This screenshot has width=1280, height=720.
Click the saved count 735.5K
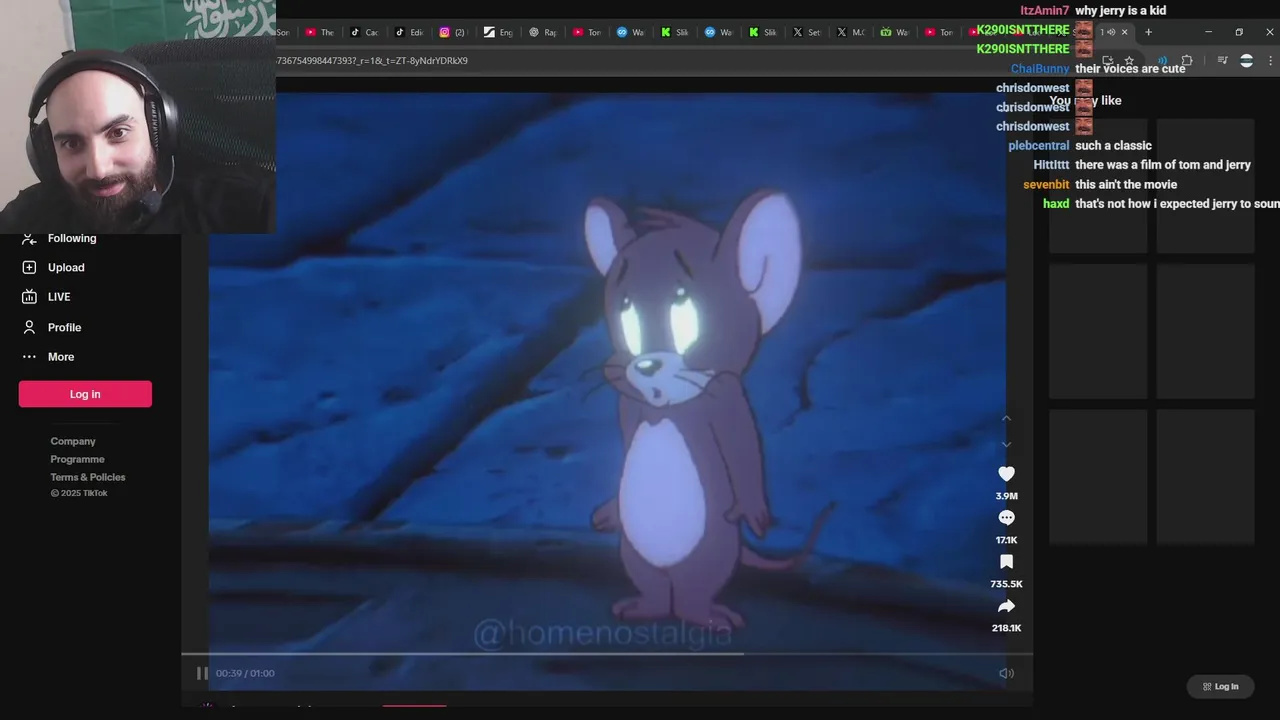[x=1006, y=584]
